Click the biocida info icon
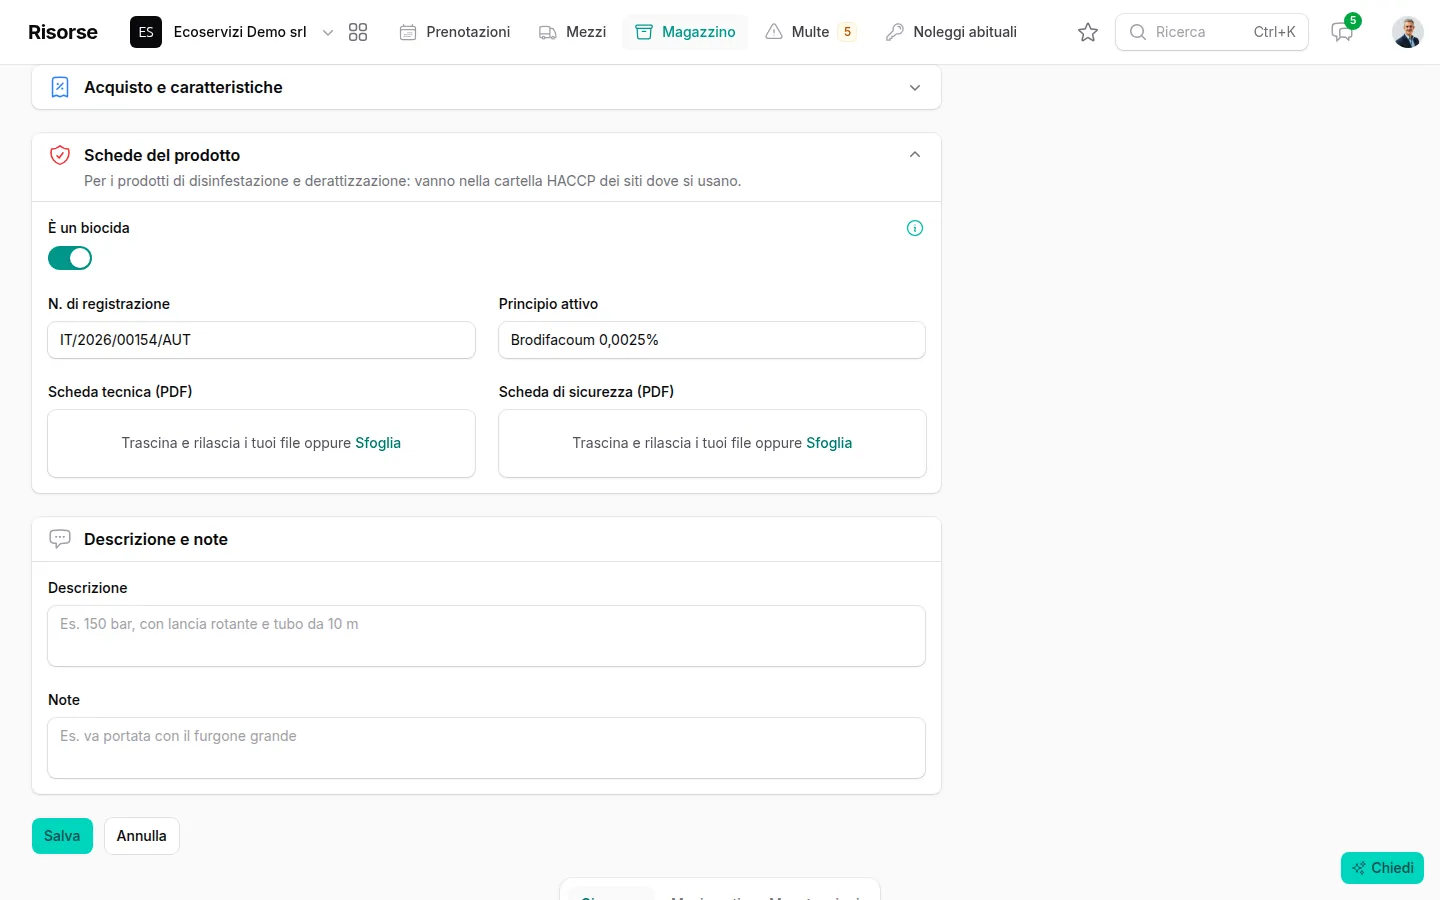The width and height of the screenshot is (1440, 900). [x=915, y=228]
